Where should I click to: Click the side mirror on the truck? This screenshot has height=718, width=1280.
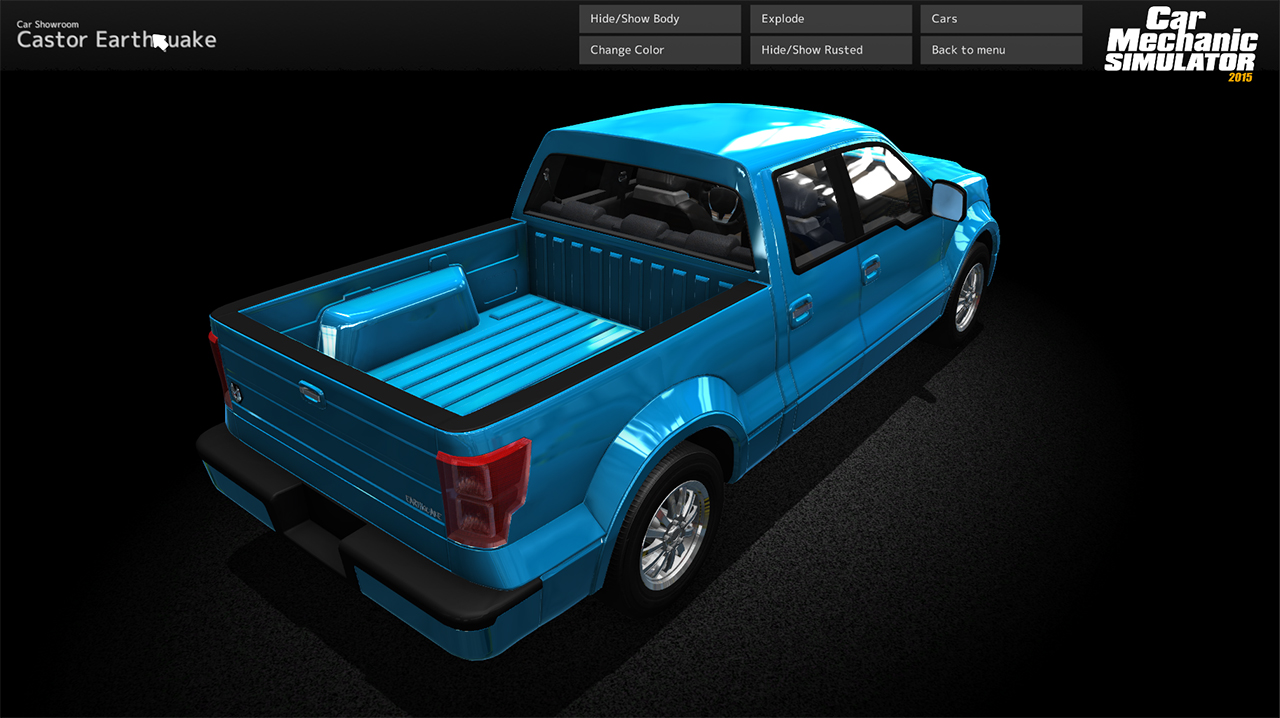pyautogui.click(x=948, y=200)
